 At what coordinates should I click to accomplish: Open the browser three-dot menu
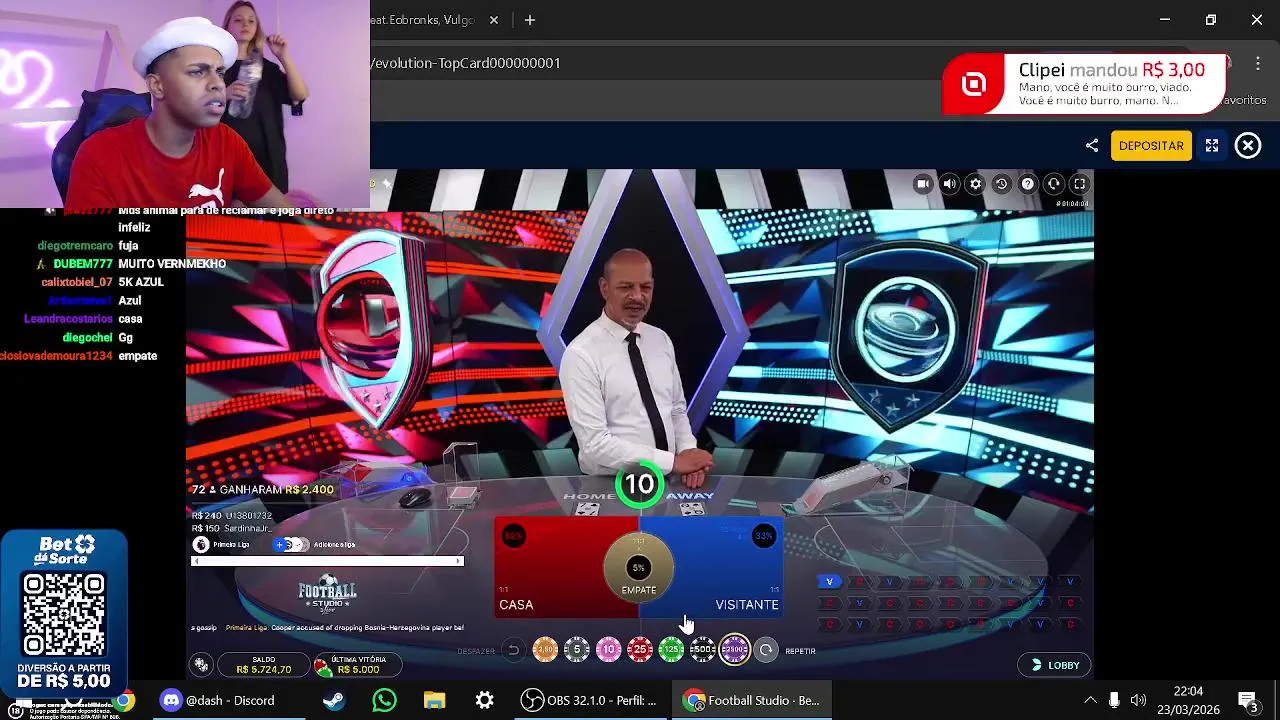coord(1258,63)
